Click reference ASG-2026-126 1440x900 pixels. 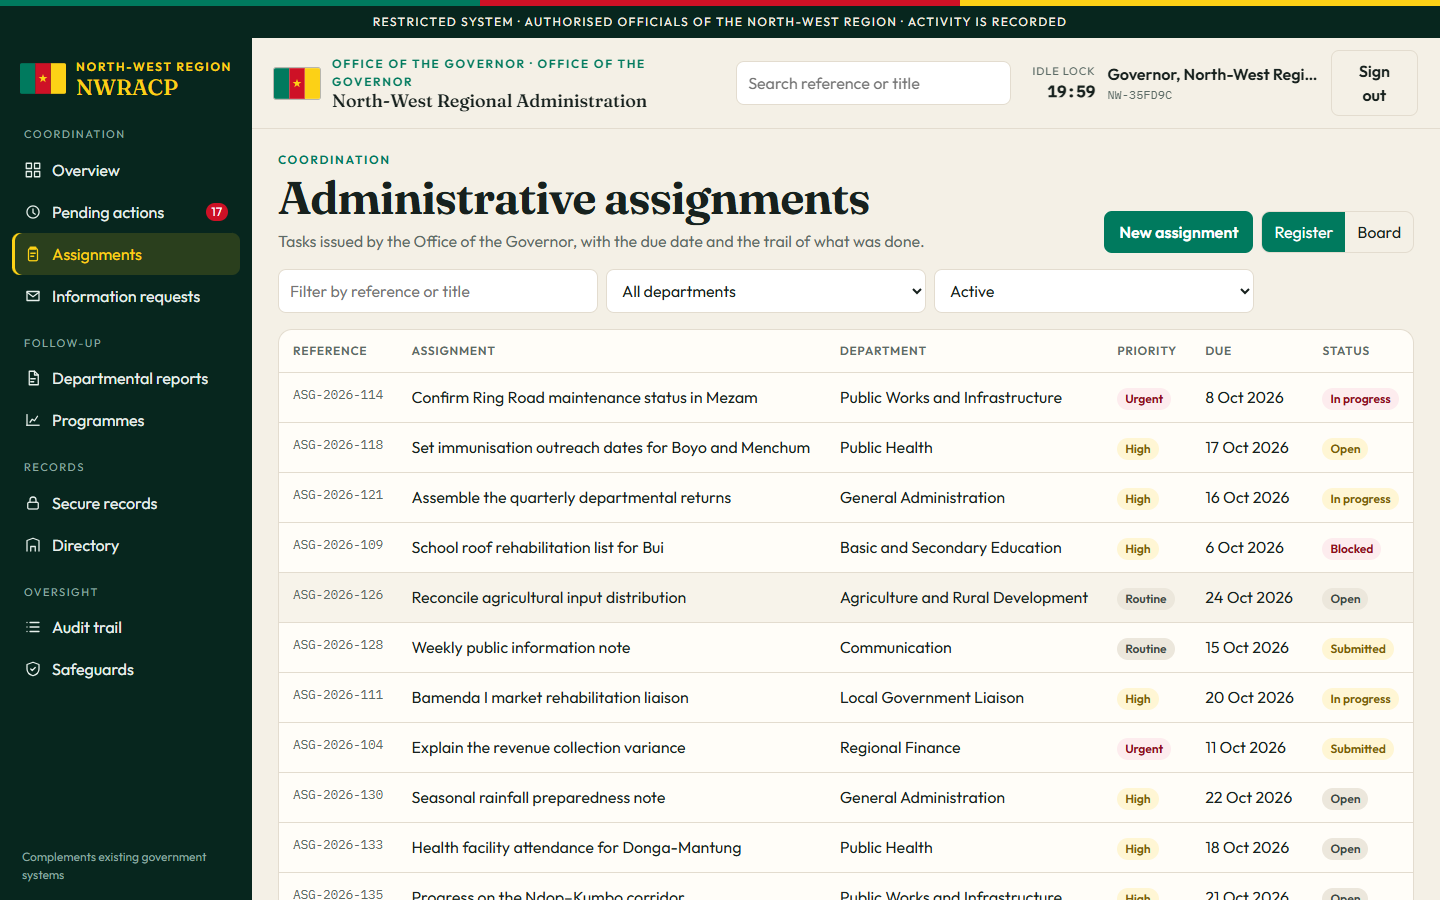tap(338, 595)
